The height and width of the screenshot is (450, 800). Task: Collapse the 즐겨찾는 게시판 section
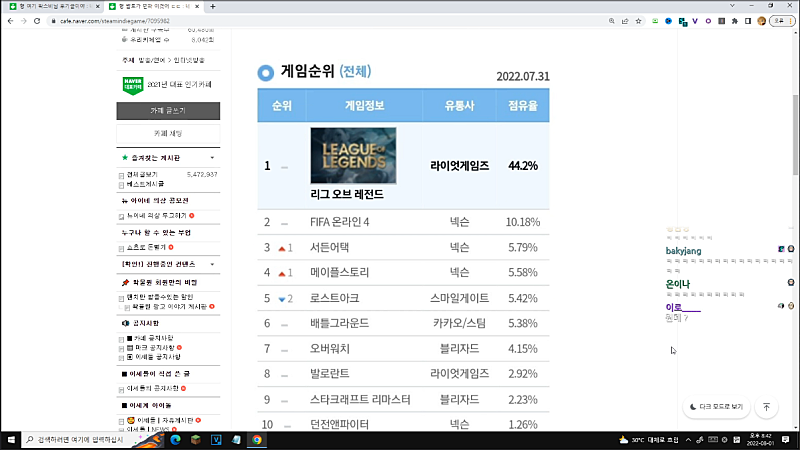(x=212, y=158)
